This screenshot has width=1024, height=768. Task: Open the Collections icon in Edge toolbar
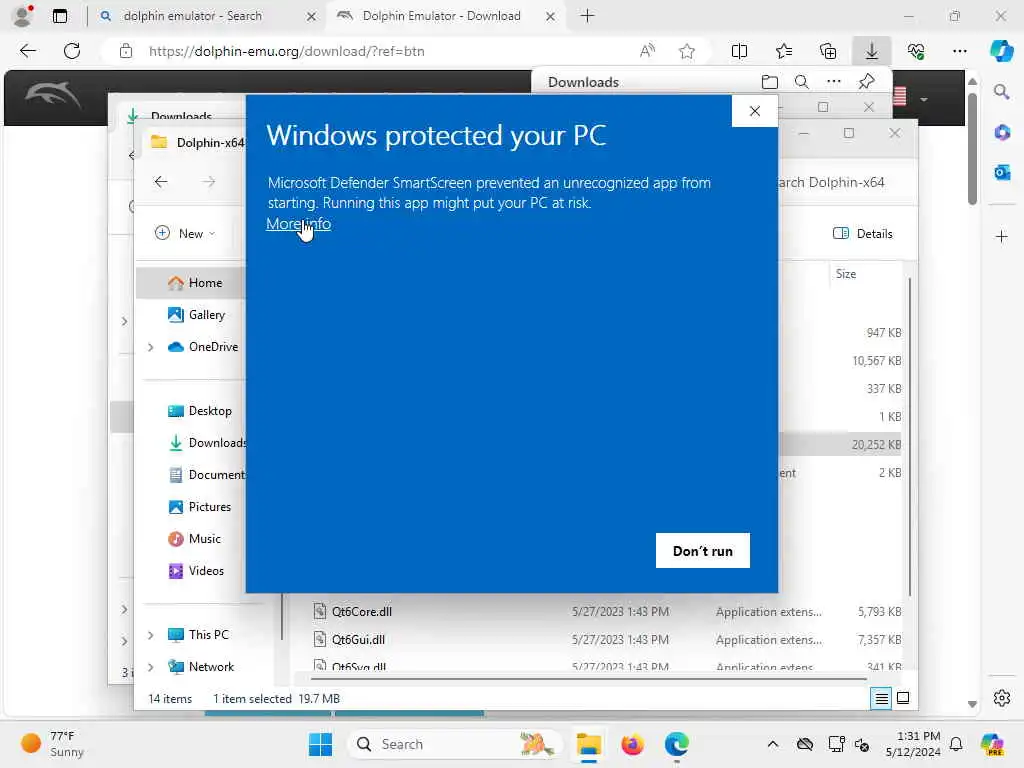pos(828,51)
